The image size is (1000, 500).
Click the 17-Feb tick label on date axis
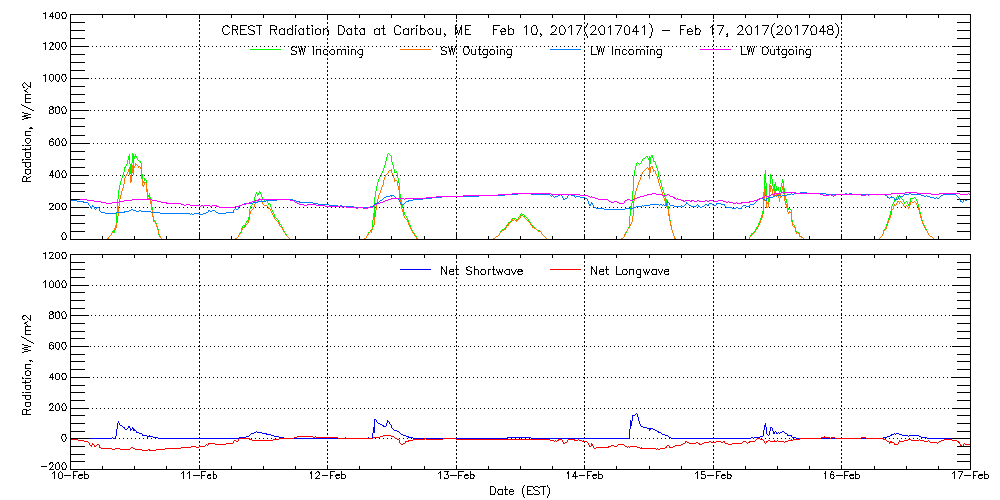968,478
